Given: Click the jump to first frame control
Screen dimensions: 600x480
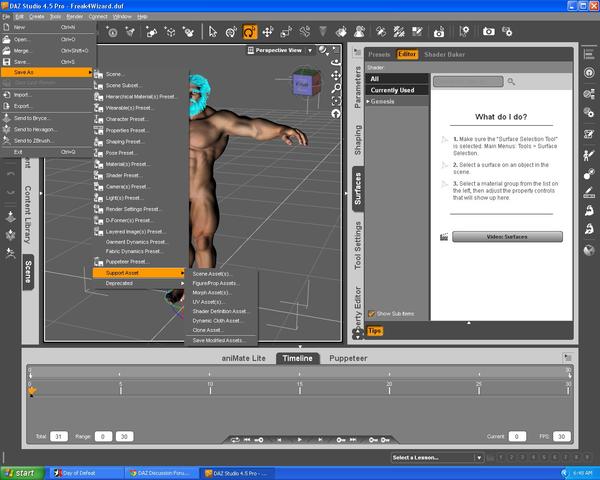Looking at the screenshot, I should pyautogui.click(x=247, y=440).
